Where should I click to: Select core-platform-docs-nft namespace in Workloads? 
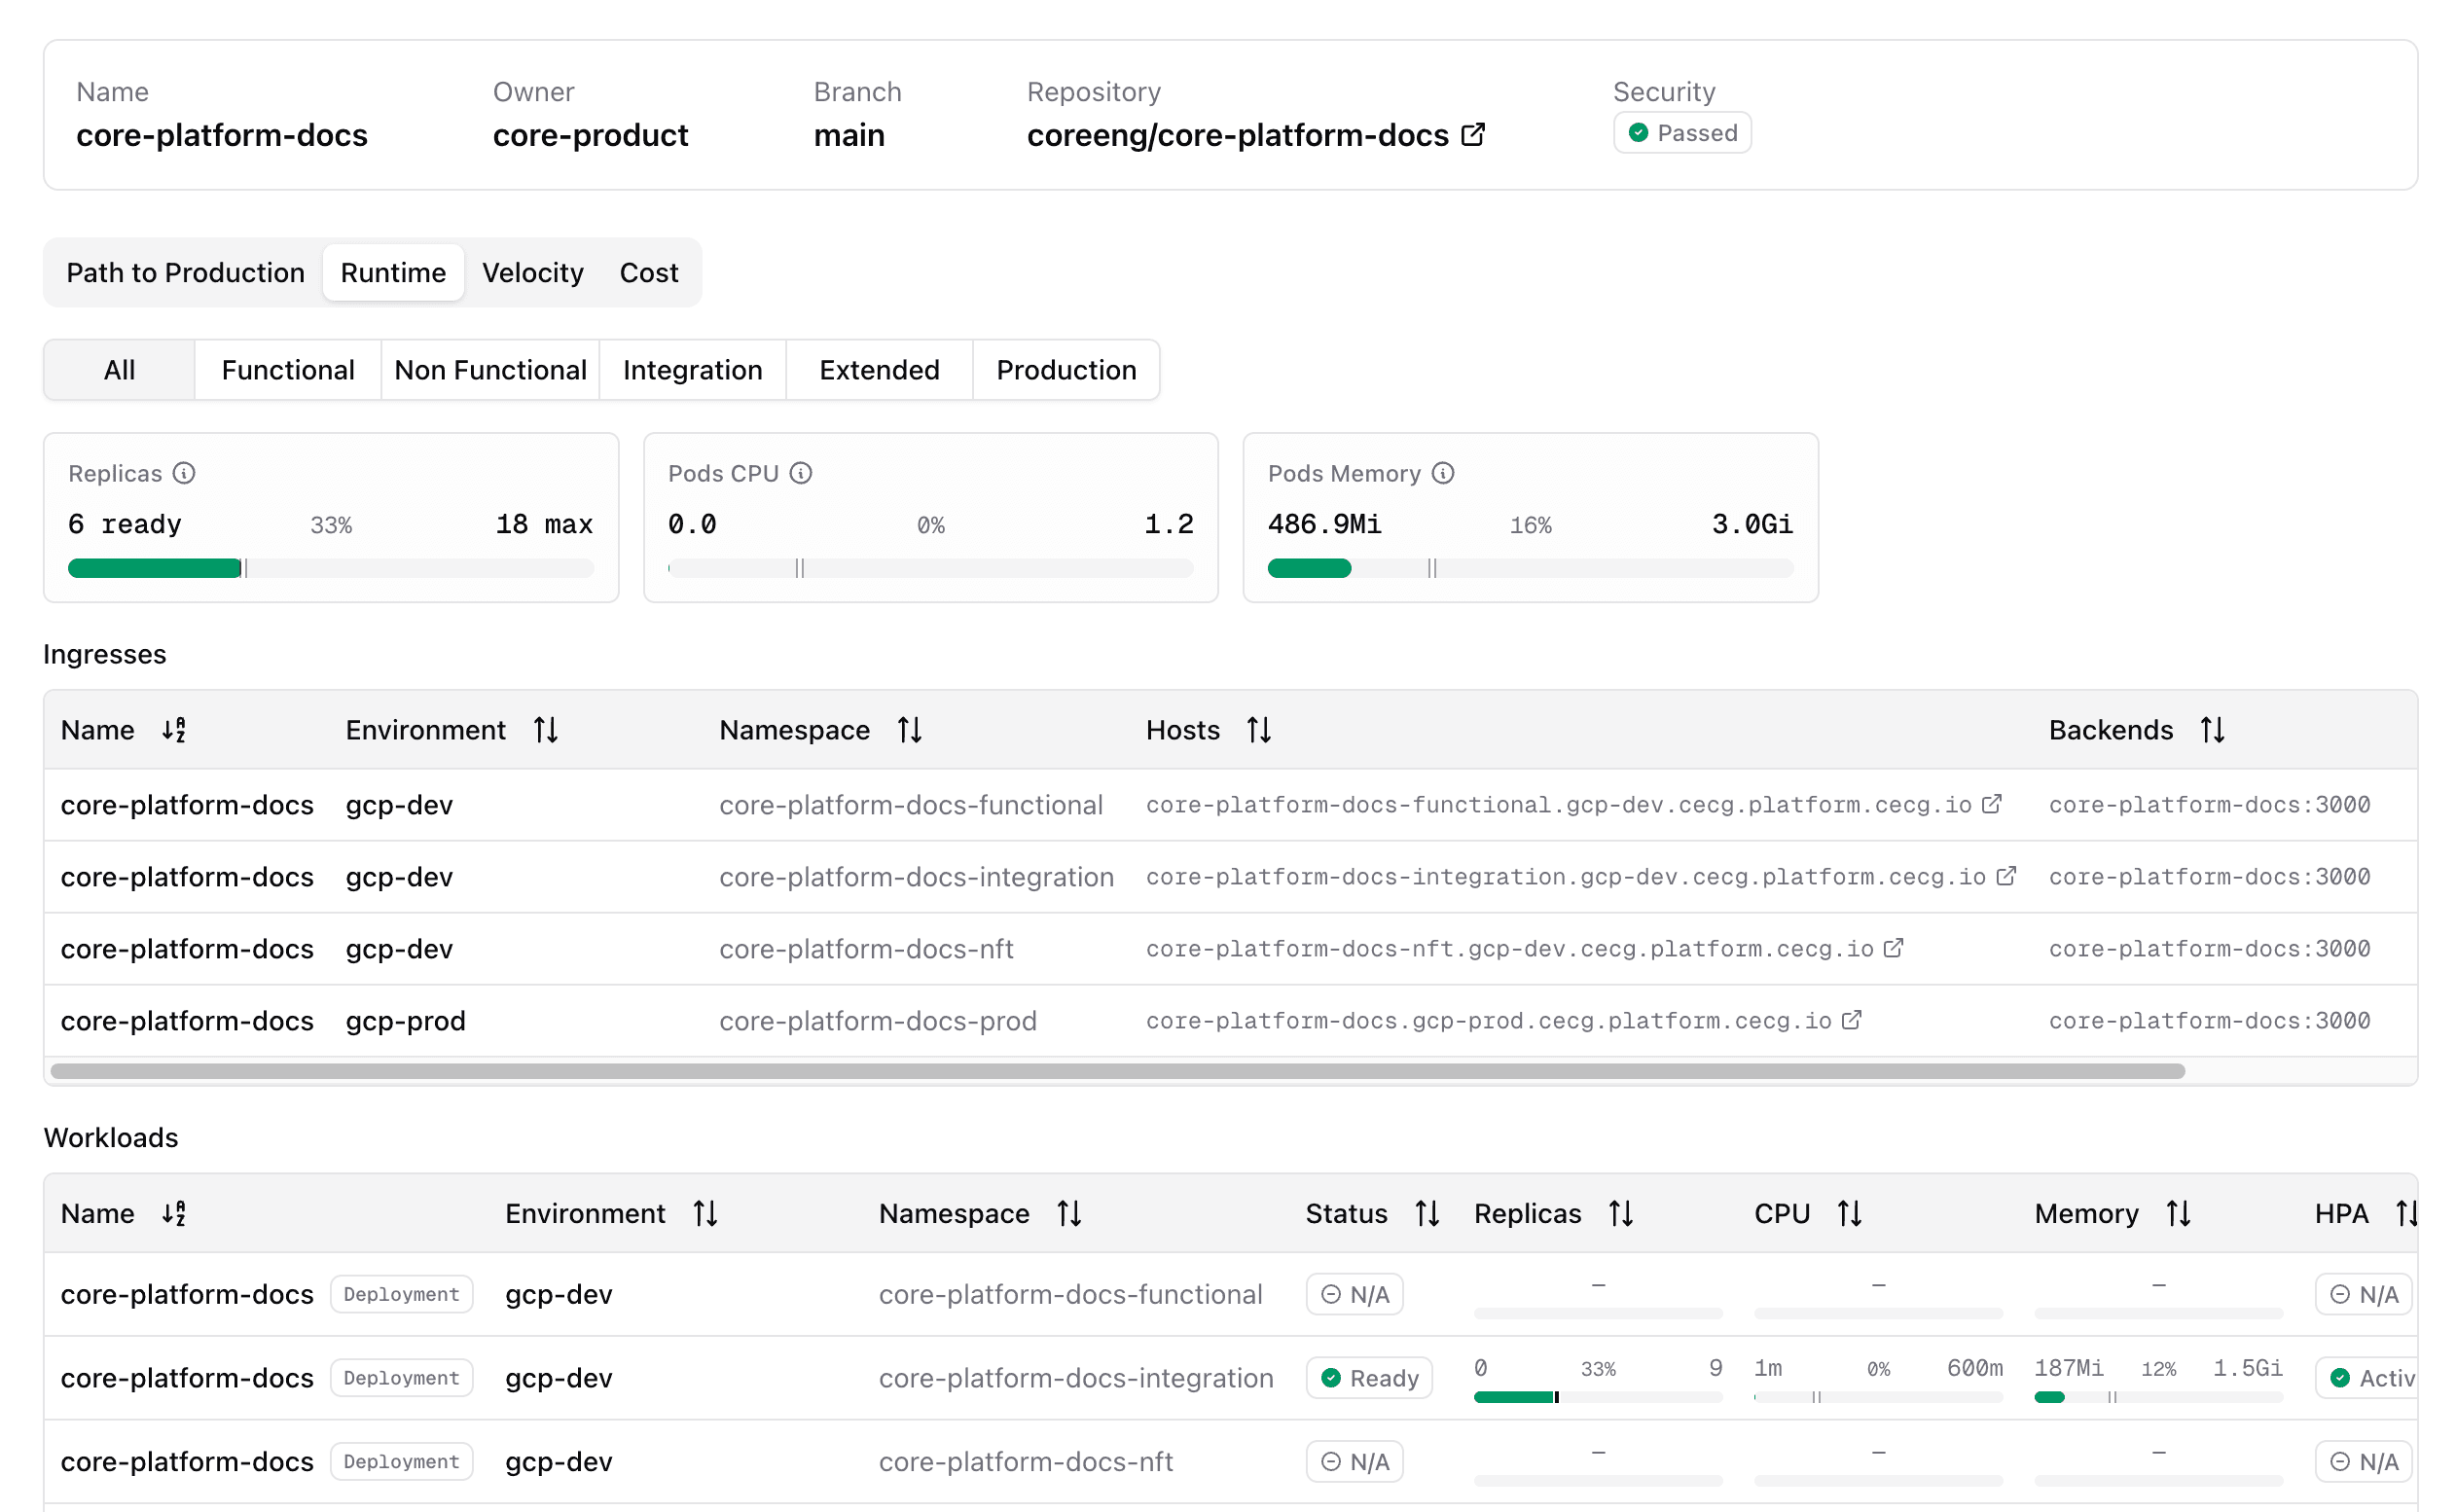click(1026, 1462)
